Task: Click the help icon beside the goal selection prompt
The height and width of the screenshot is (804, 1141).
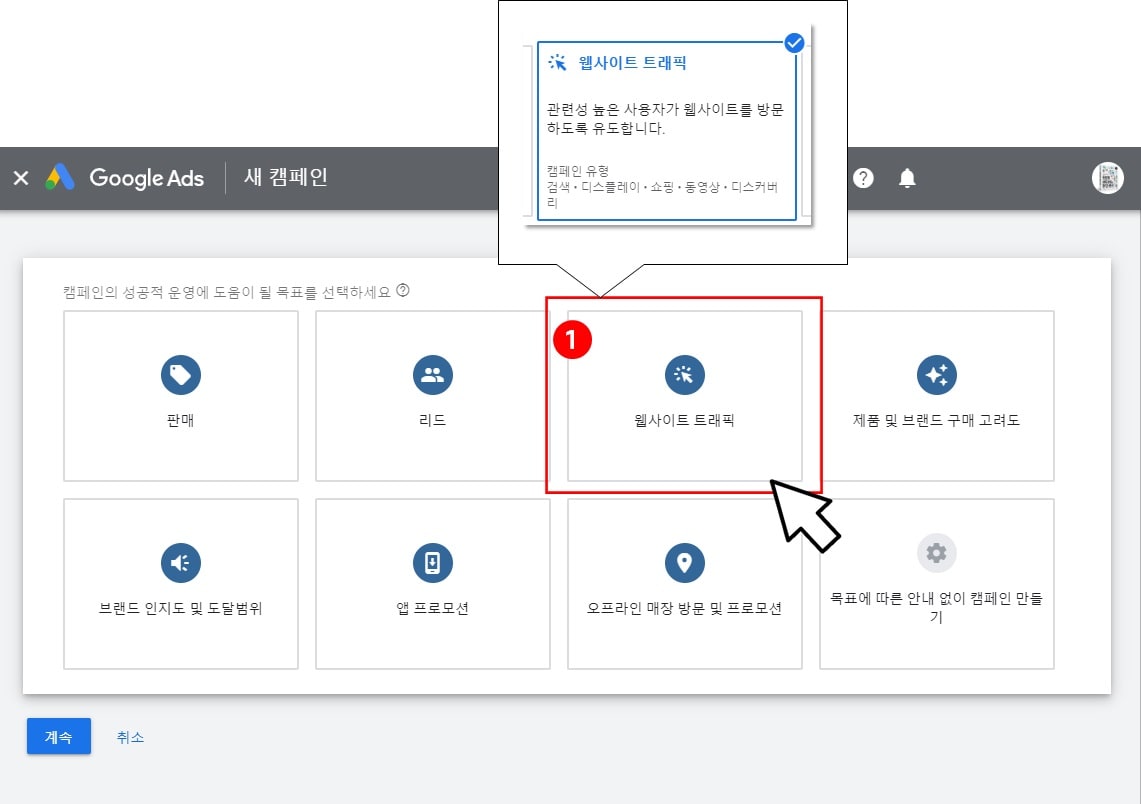Action: pos(402,290)
